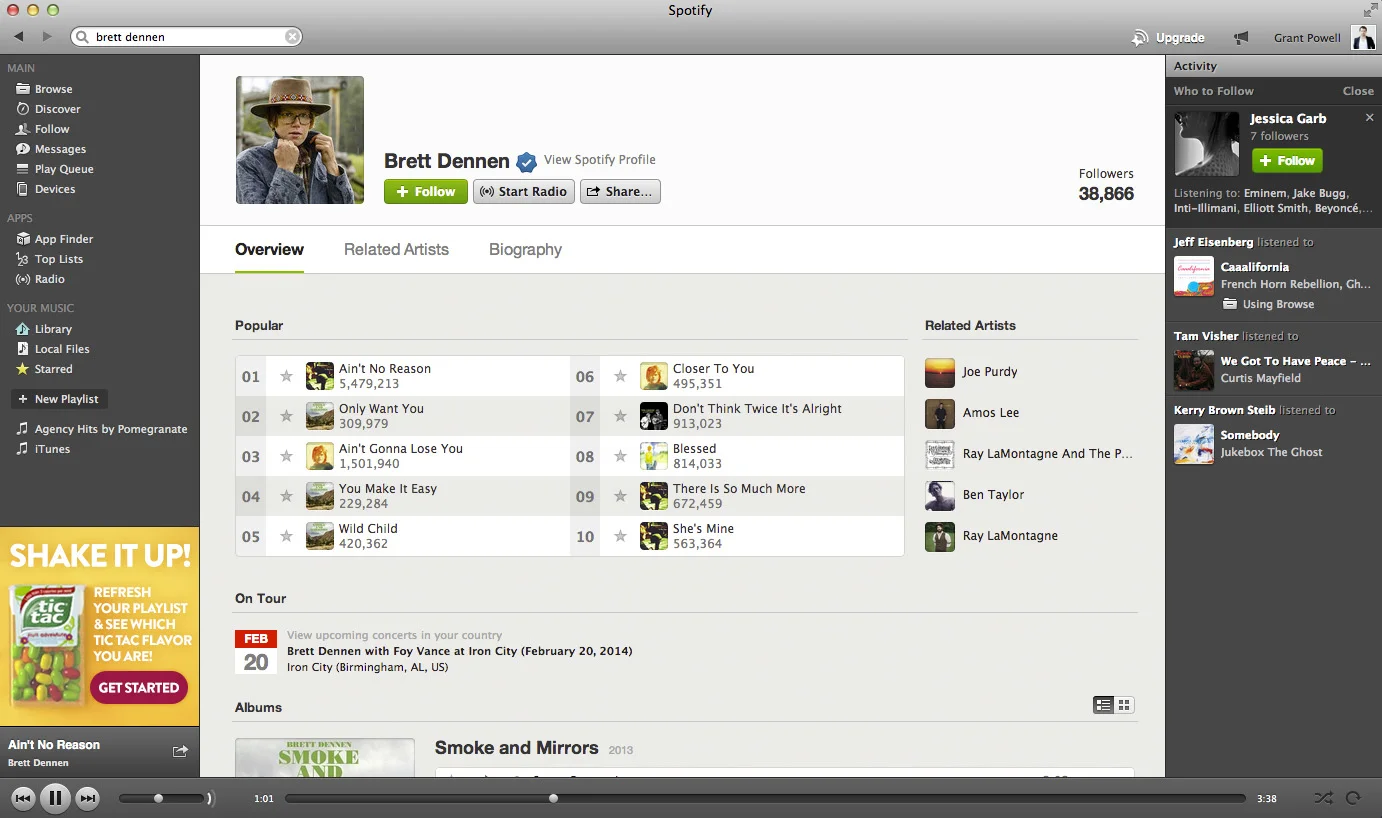Open Caaalifornia in the activity feed

pos(1254,267)
